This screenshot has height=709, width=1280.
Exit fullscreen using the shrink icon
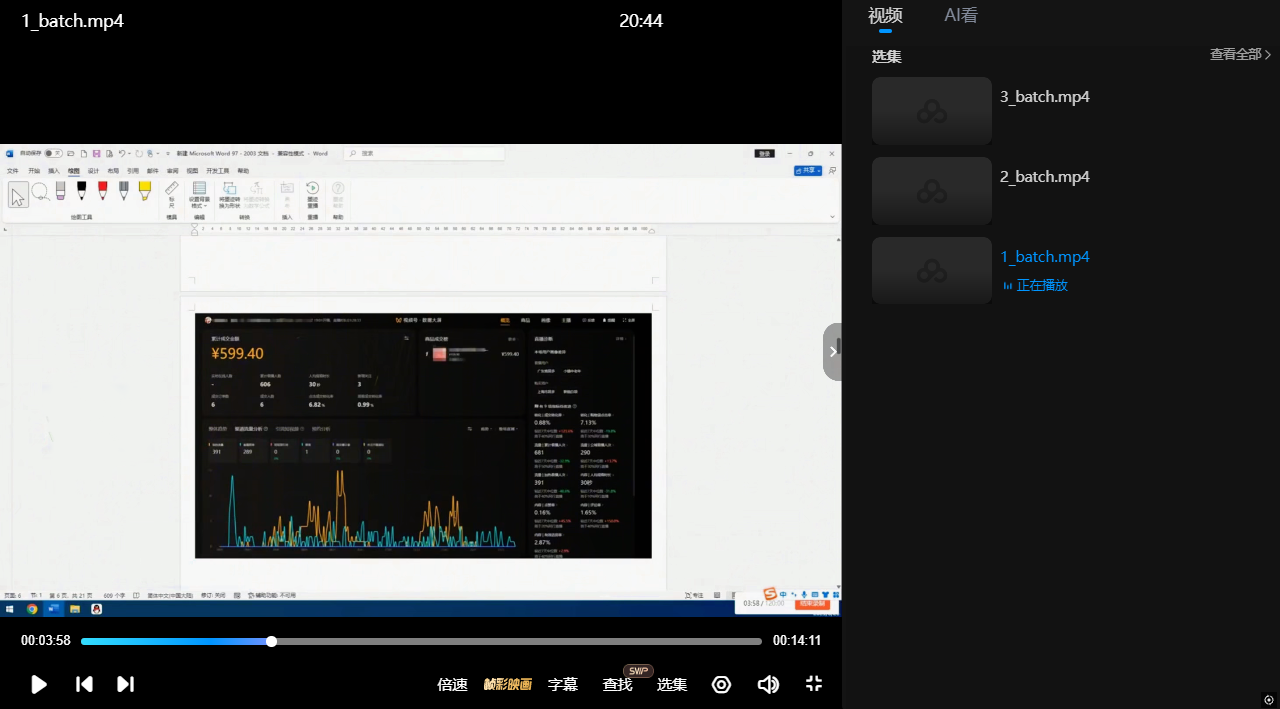[x=813, y=684]
